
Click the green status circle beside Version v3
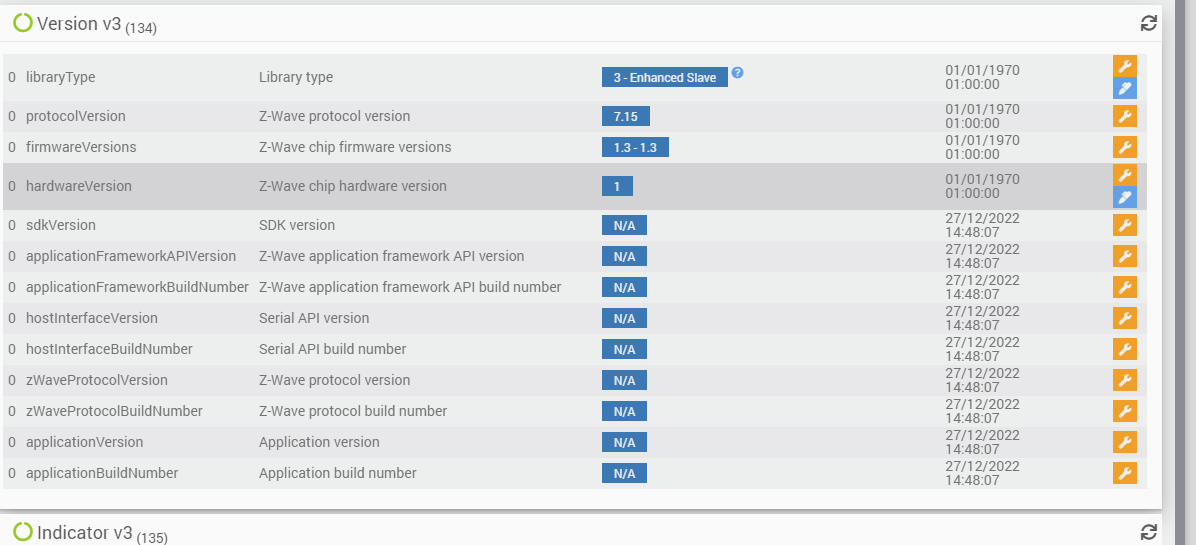(23, 23)
